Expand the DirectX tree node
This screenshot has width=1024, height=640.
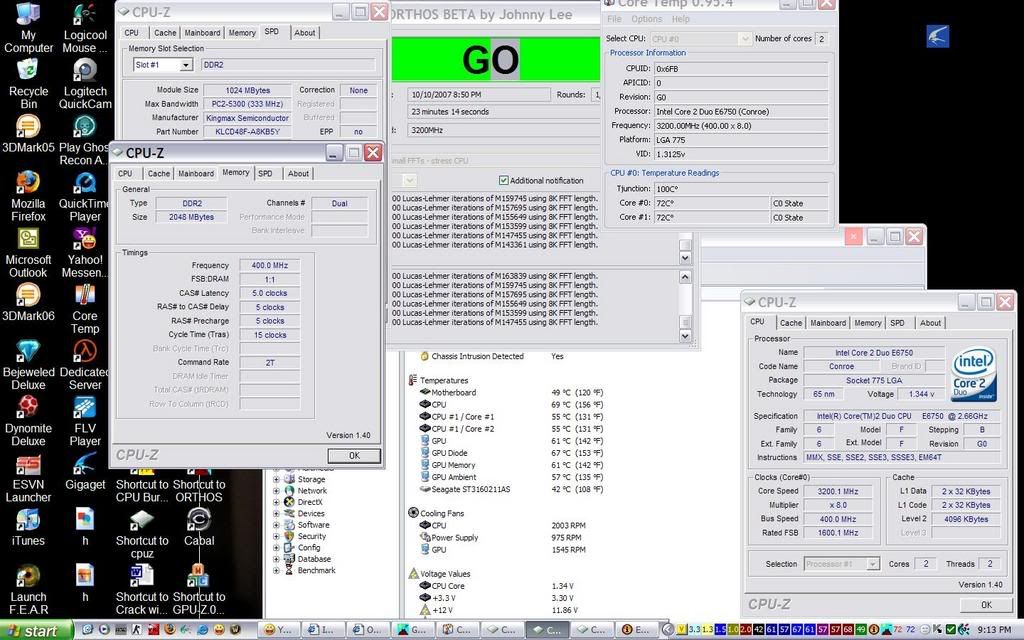(x=276, y=502)
